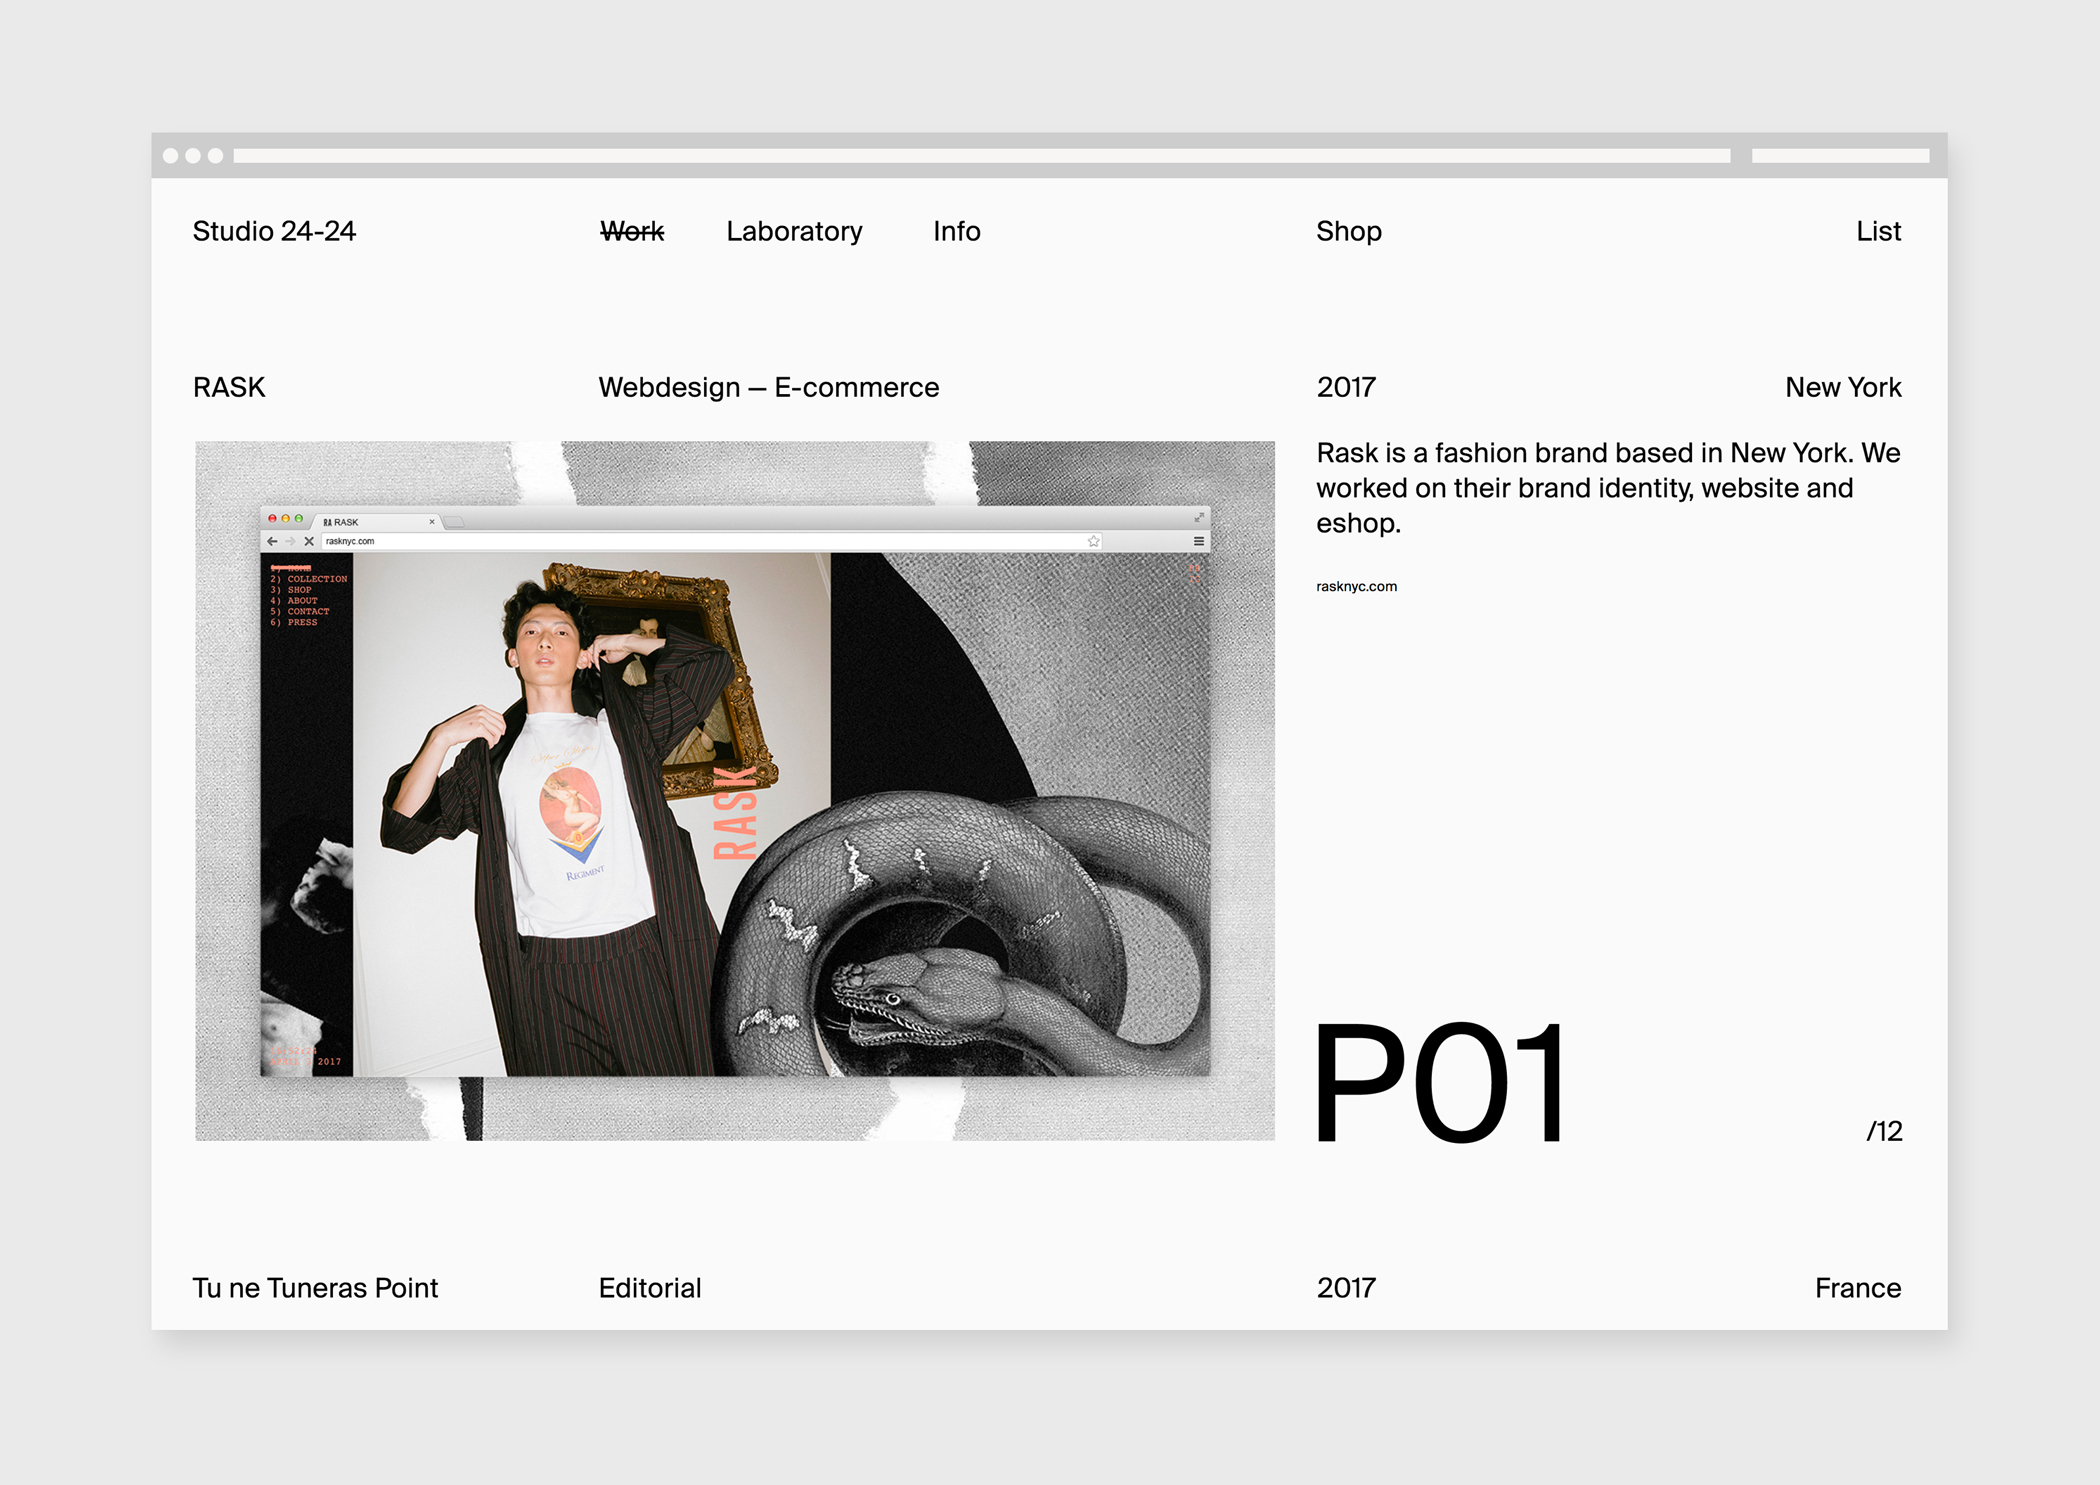
Task: Click the back arrow in embedded browser
Action: [272, 541]
